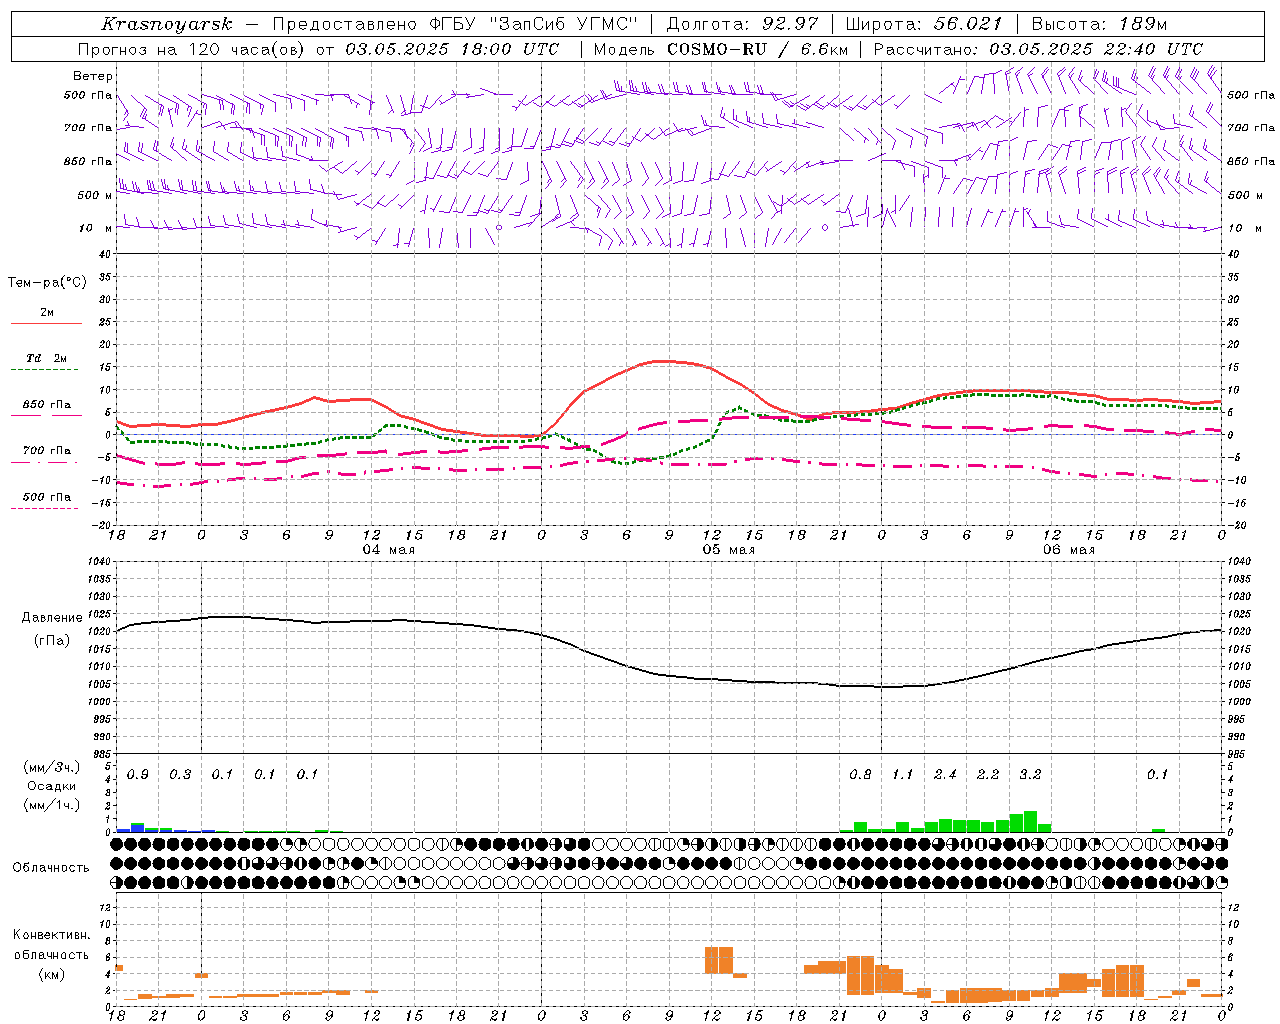
Task: Click the model name "COSMO-RU / 6.6км"
Action: point(758,49)
